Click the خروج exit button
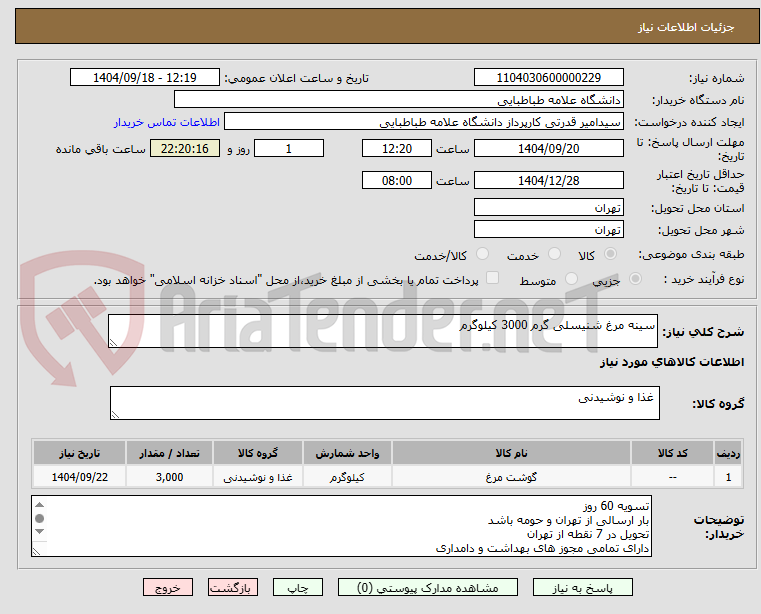761x614 pixels. (x=167, y=587)
